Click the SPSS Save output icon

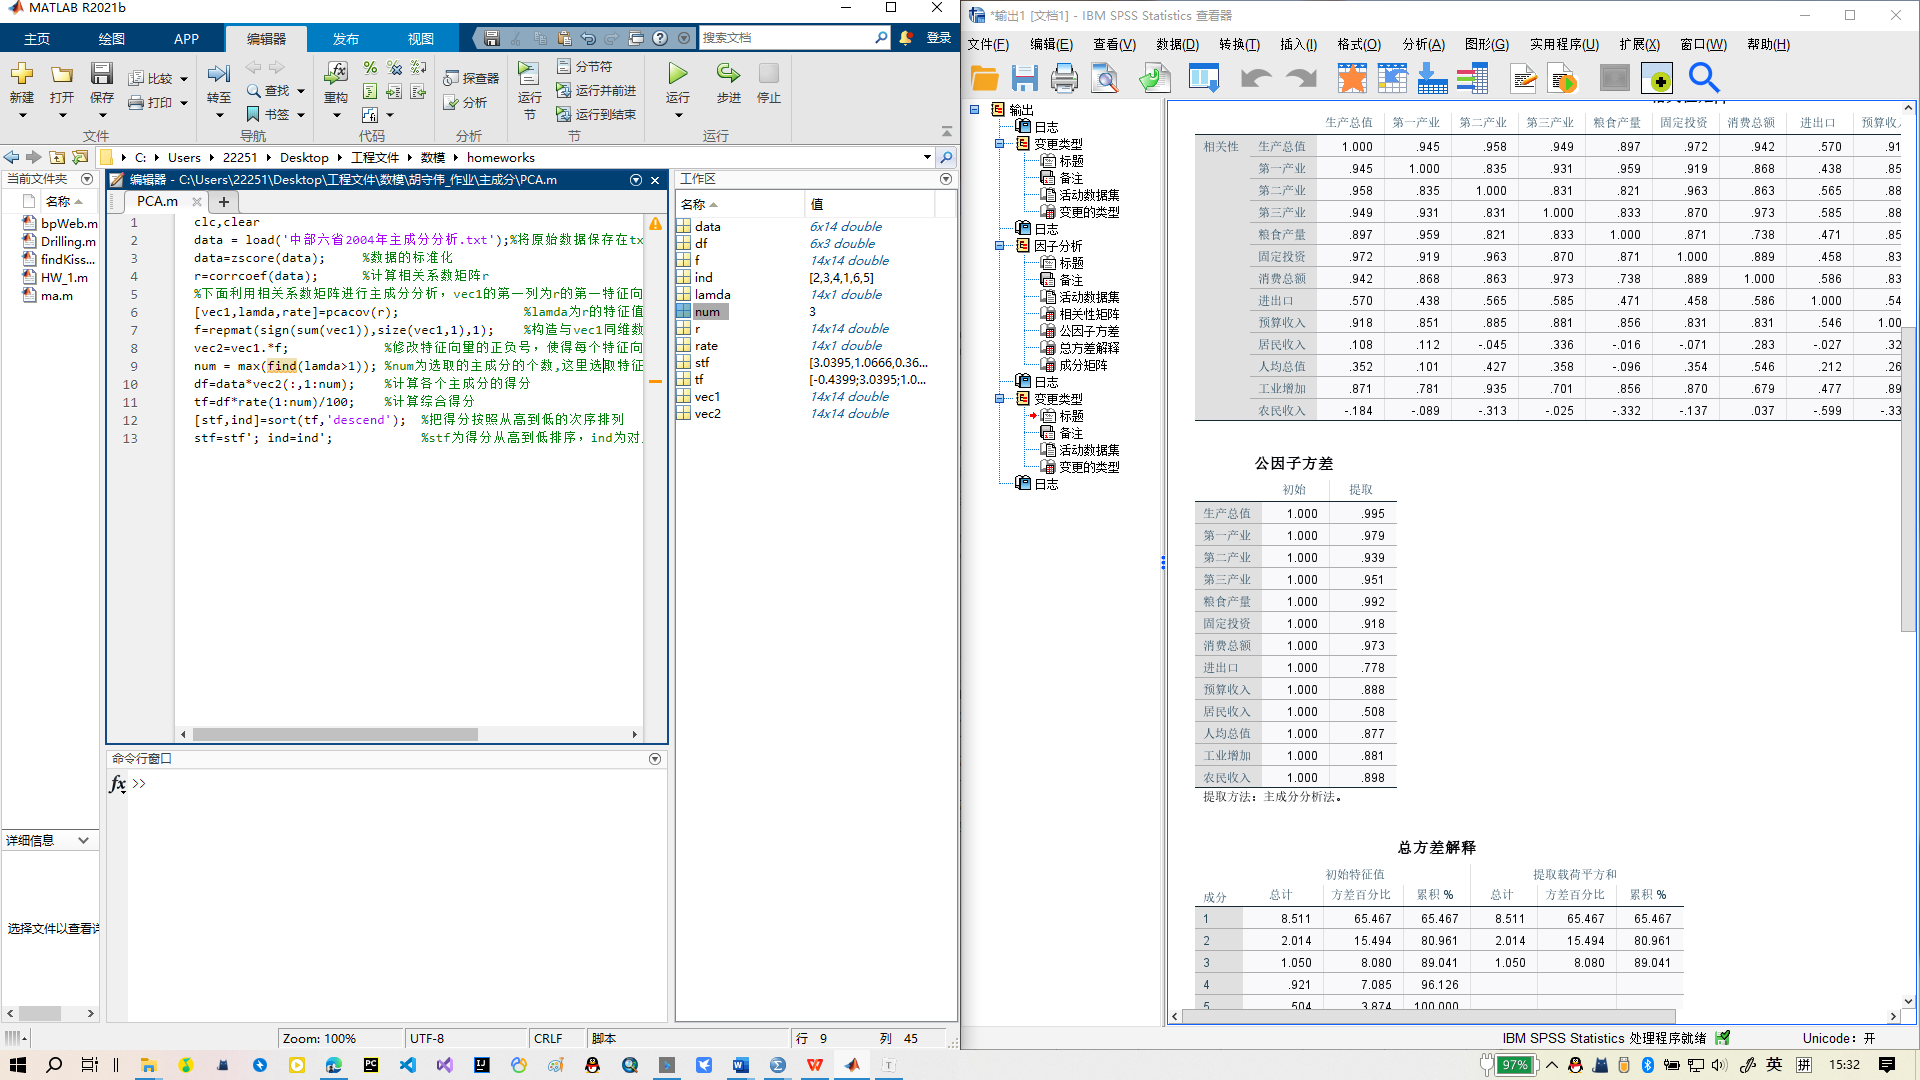click(1024, 78)
